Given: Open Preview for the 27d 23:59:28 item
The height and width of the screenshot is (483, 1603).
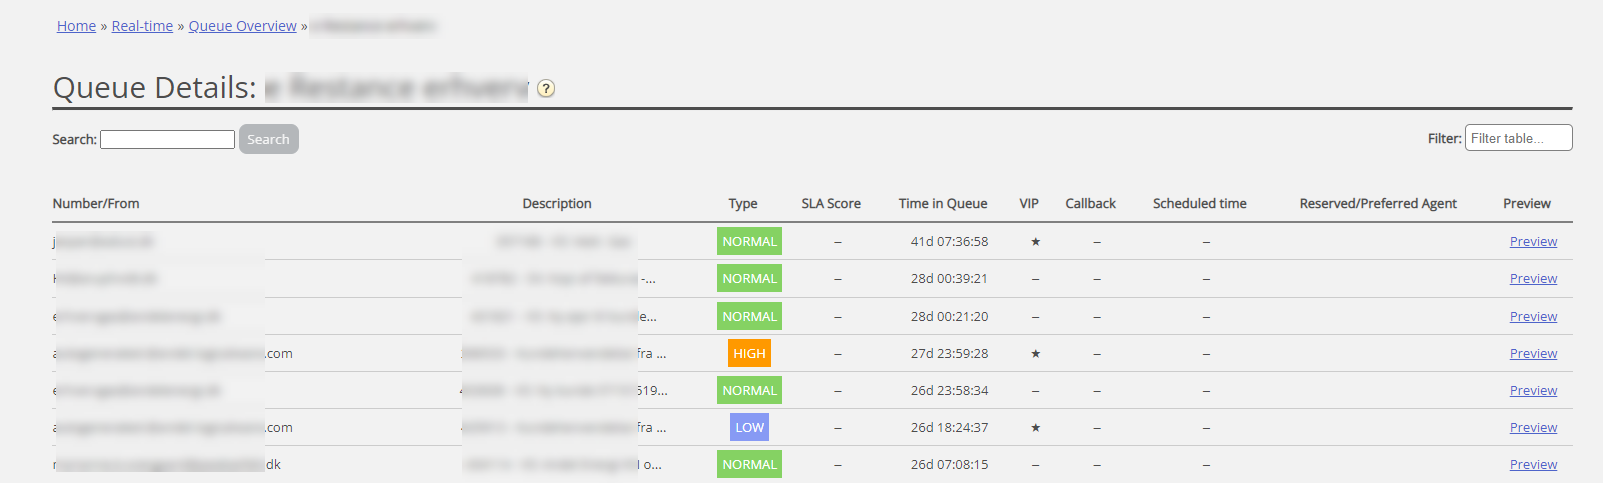Looking at the screenshot, I should 1533,354.
